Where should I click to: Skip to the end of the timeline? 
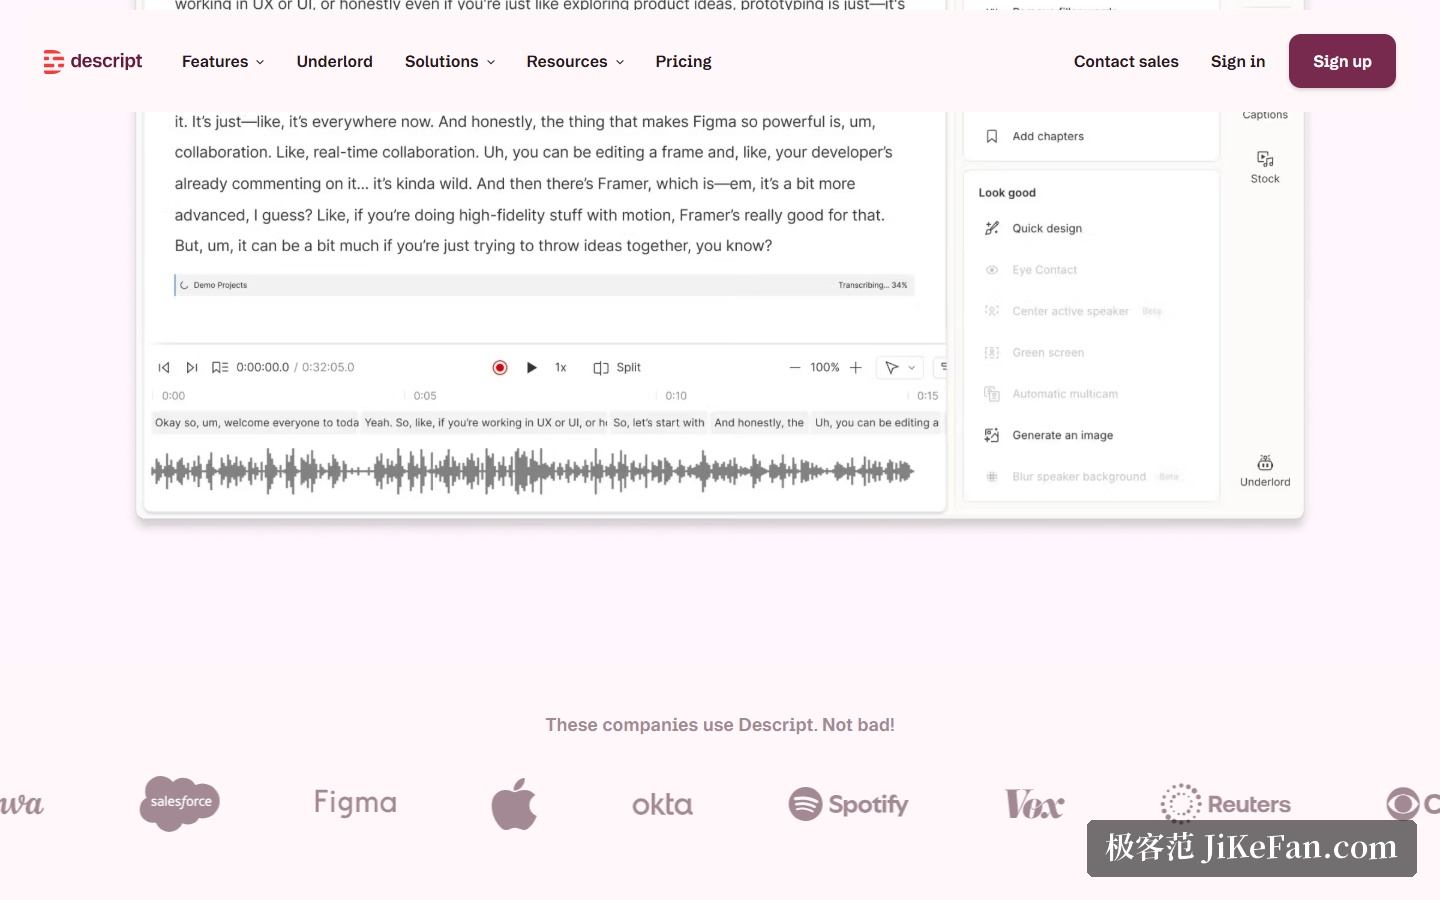coord(192,367)
